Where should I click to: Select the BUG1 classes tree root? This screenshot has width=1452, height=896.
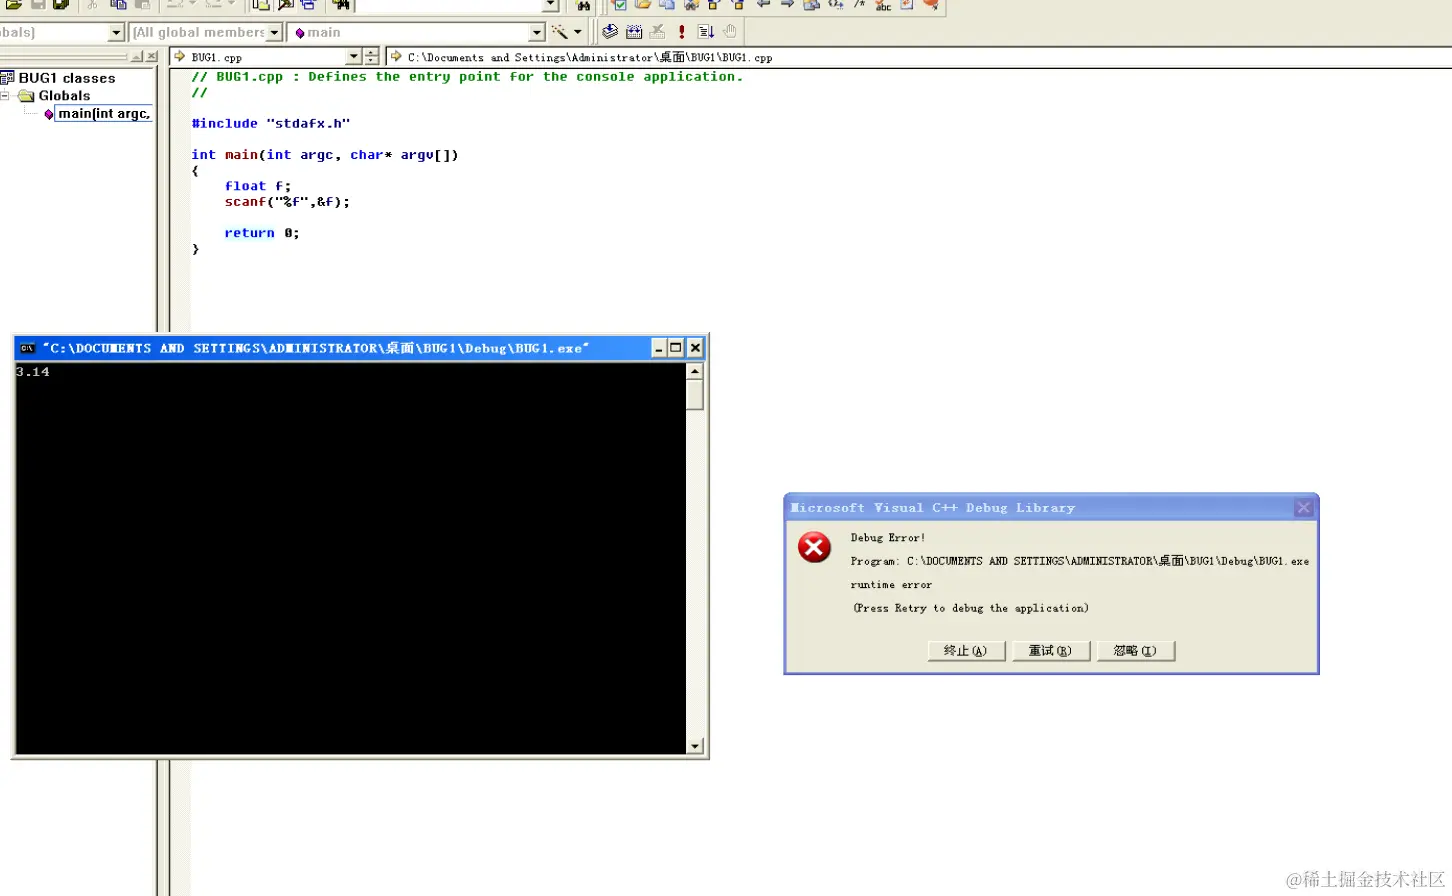point(67,78)
